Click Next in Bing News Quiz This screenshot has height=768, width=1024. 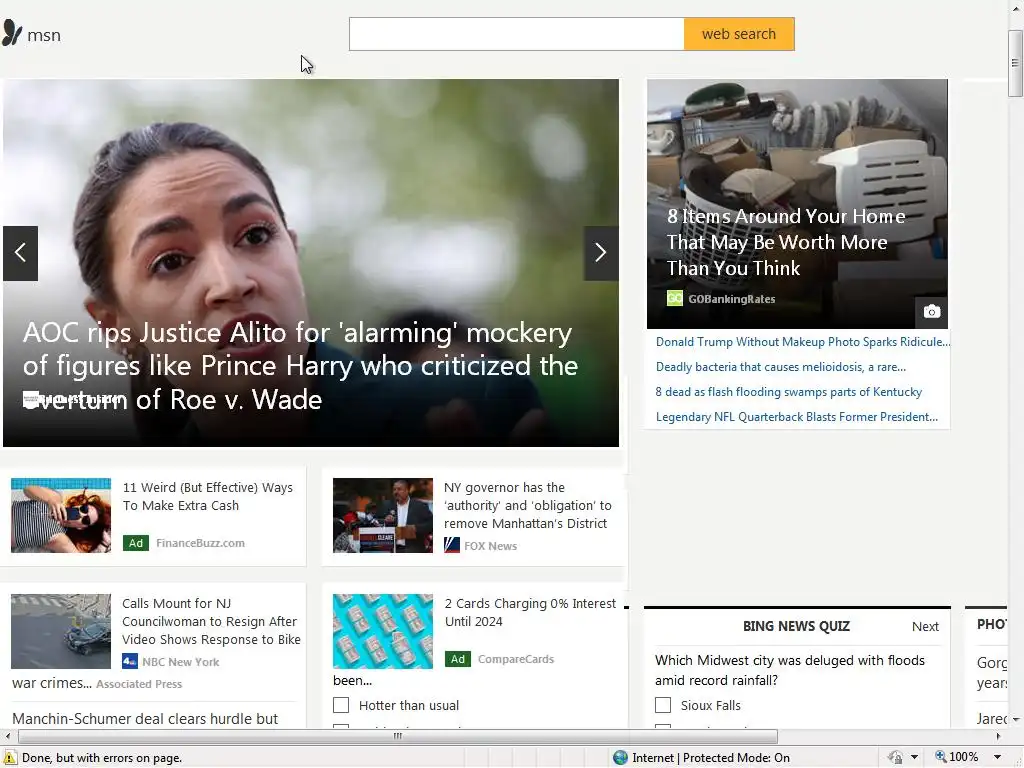click(x=925, y=626)
